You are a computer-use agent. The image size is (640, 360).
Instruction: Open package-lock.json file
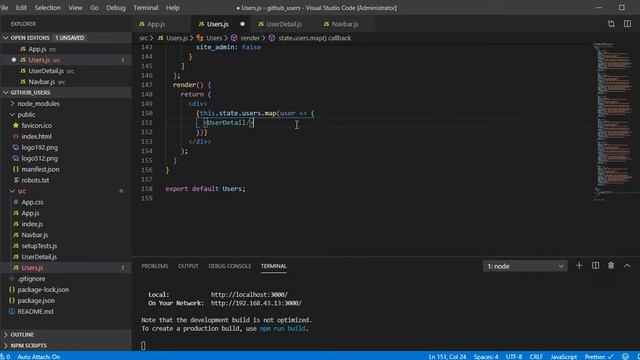click(x=43, y=289)
